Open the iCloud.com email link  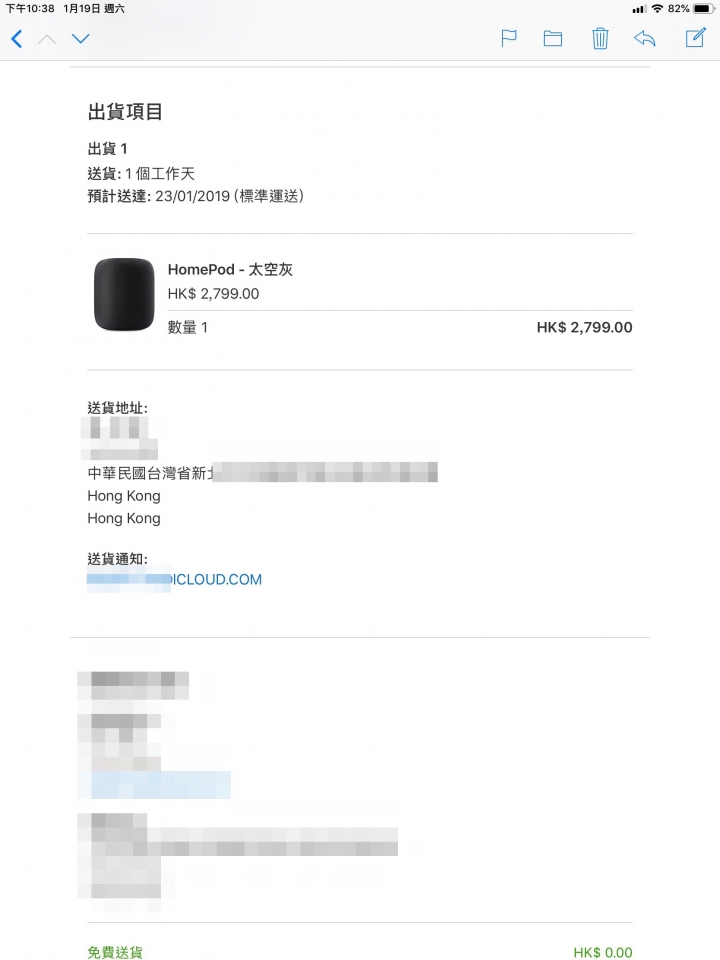(x=174, y=579)
